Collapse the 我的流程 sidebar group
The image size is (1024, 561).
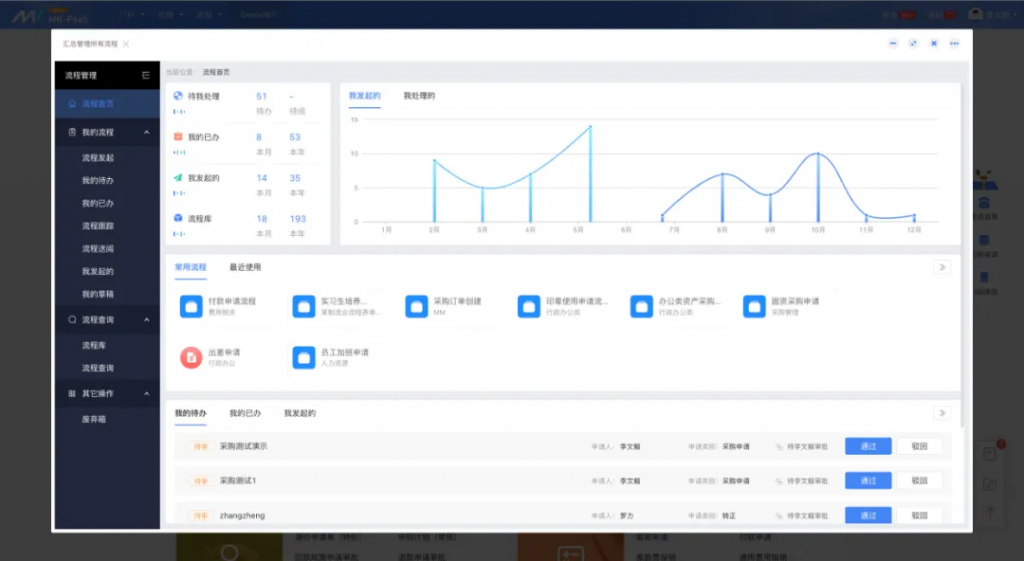(147, 132)
